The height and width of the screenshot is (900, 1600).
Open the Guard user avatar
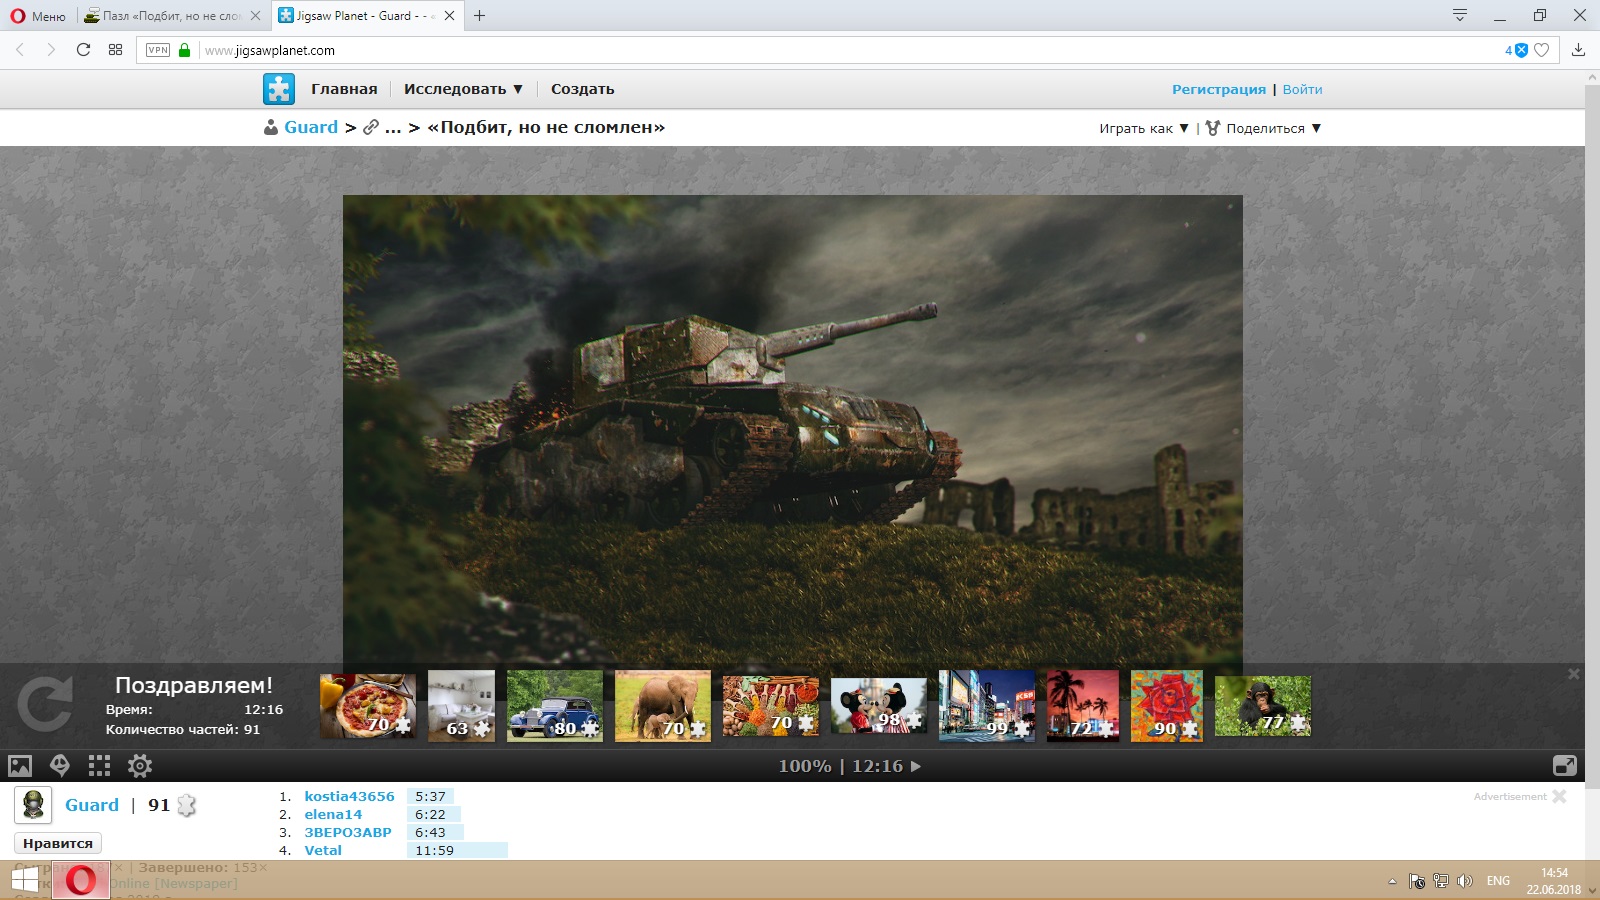pyautogui.click(x=33, y=805)
